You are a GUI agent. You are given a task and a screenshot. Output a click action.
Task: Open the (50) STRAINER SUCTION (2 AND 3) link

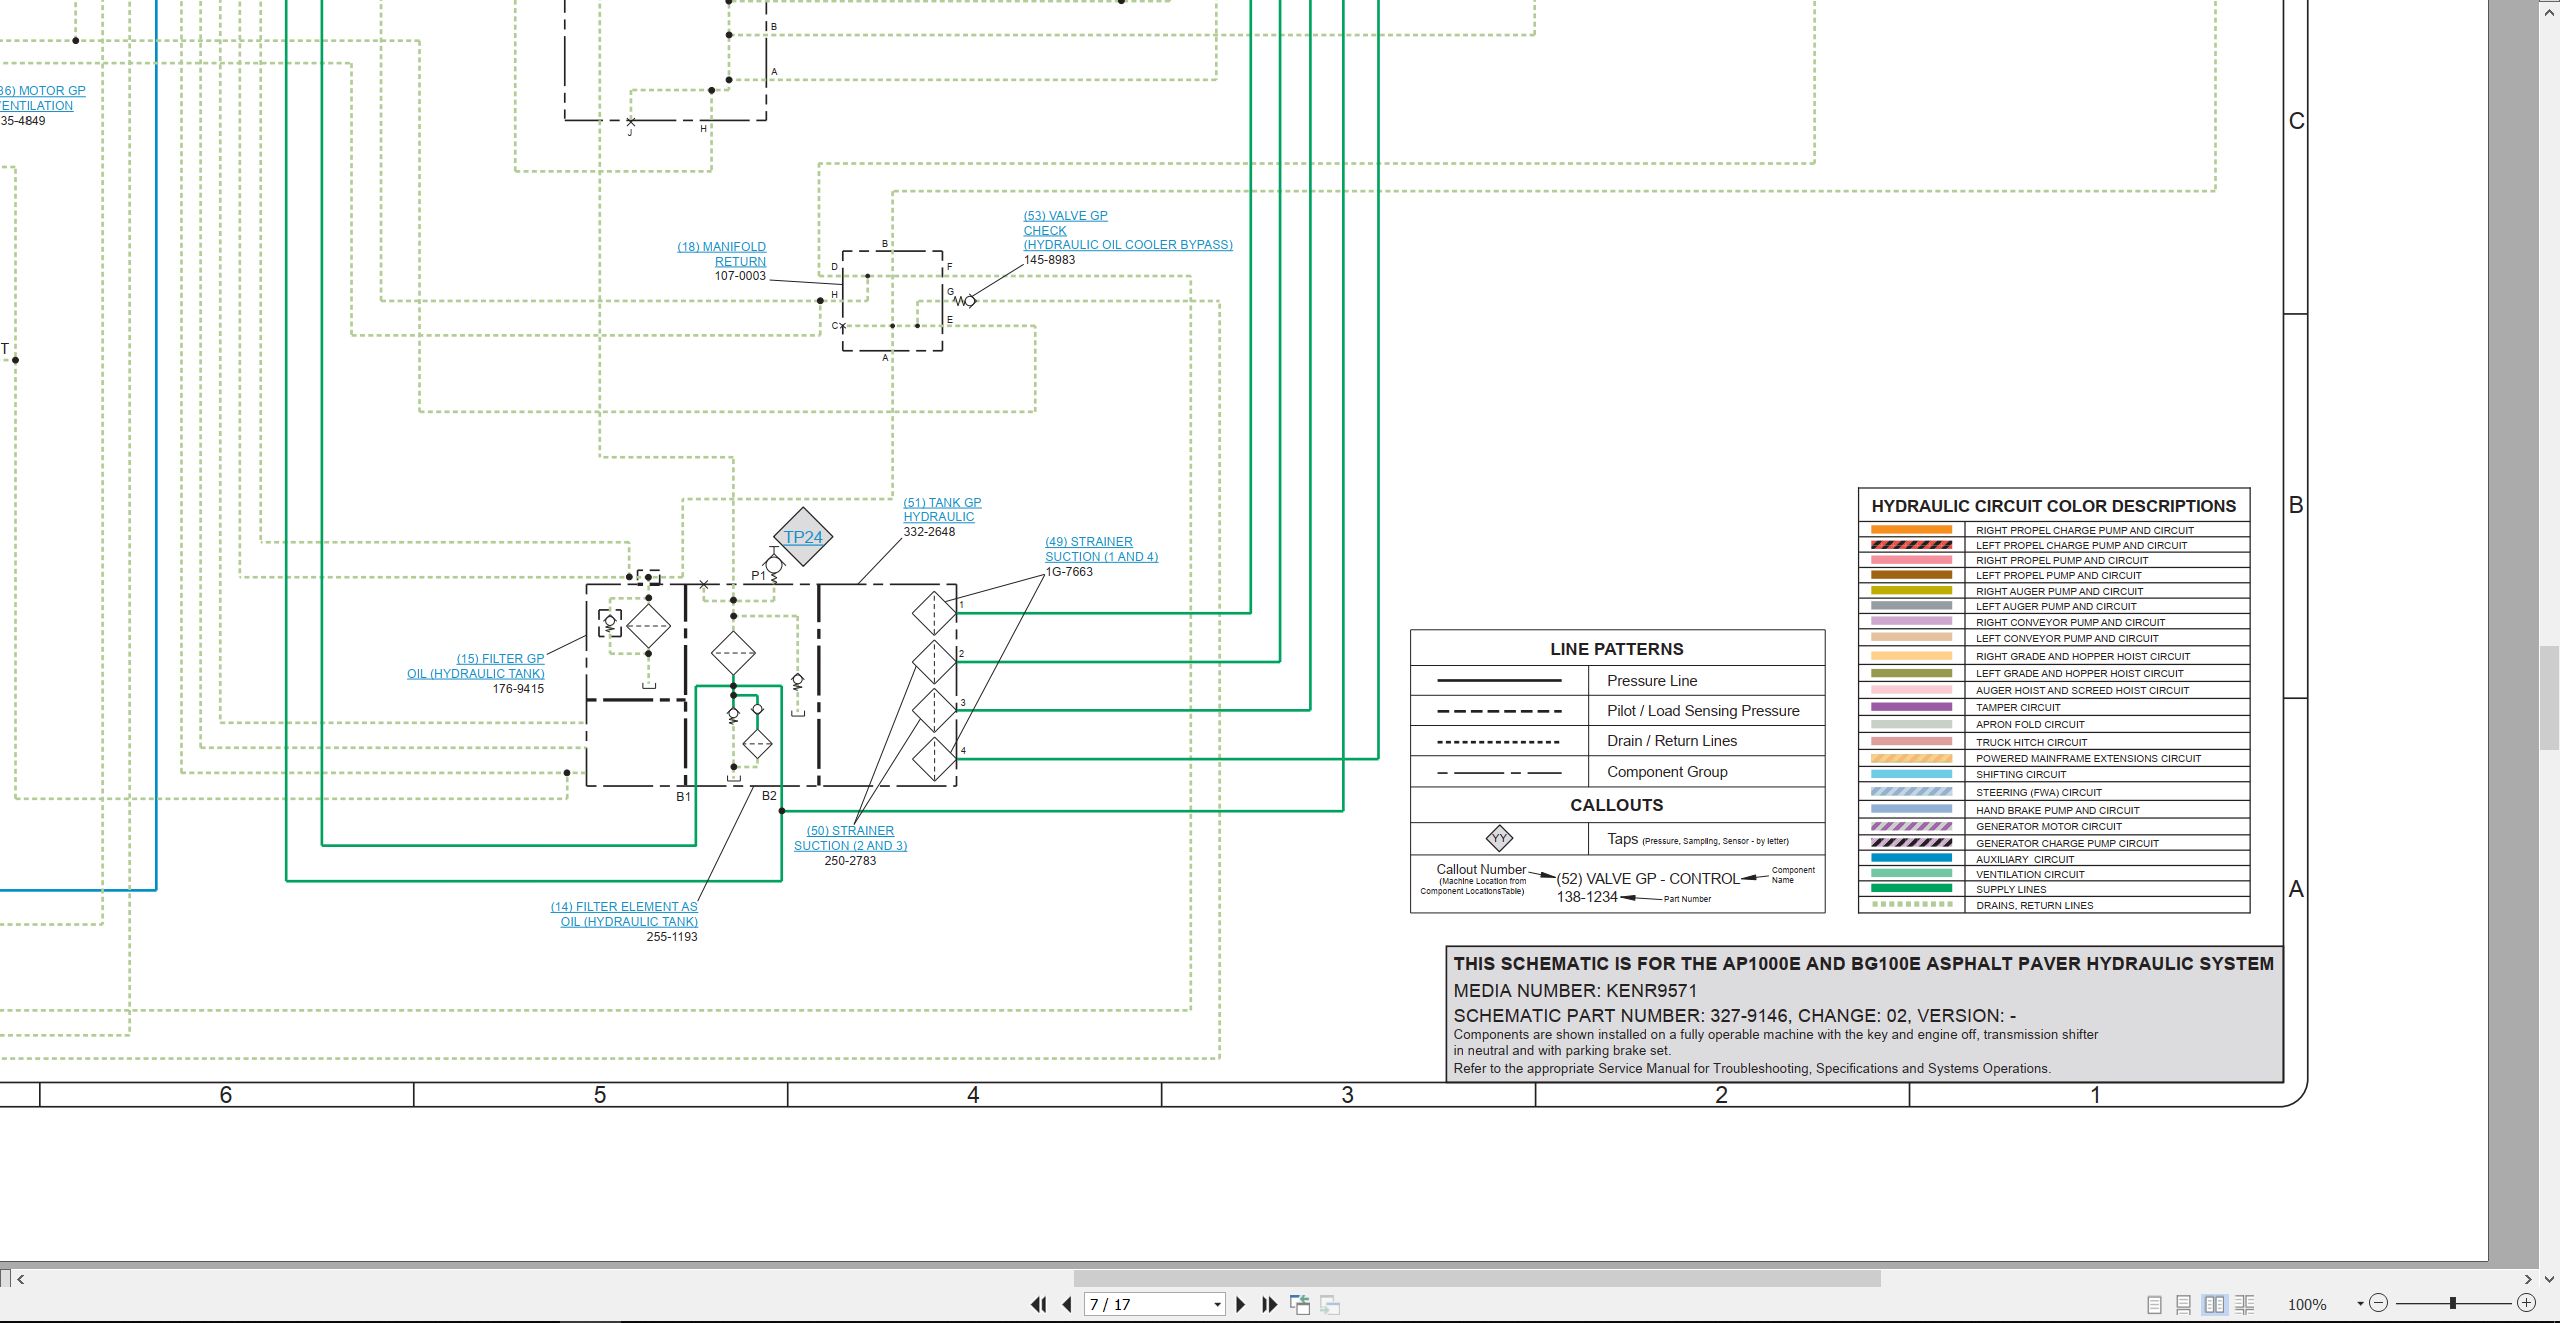click(x=850, y=838)
